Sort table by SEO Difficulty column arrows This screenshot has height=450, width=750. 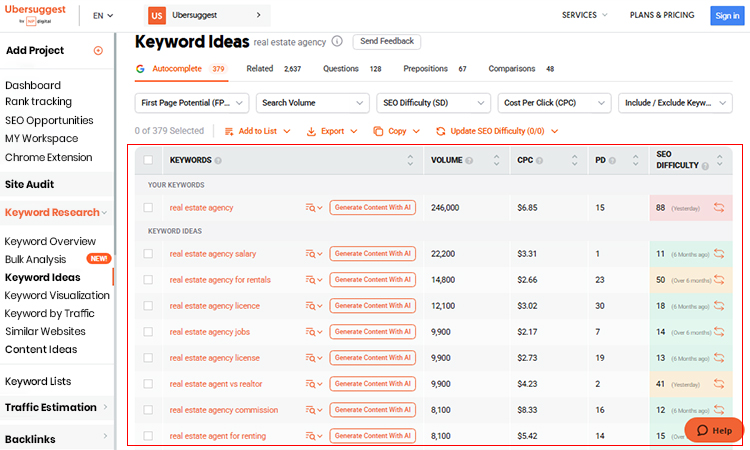[x=720, y=160]
